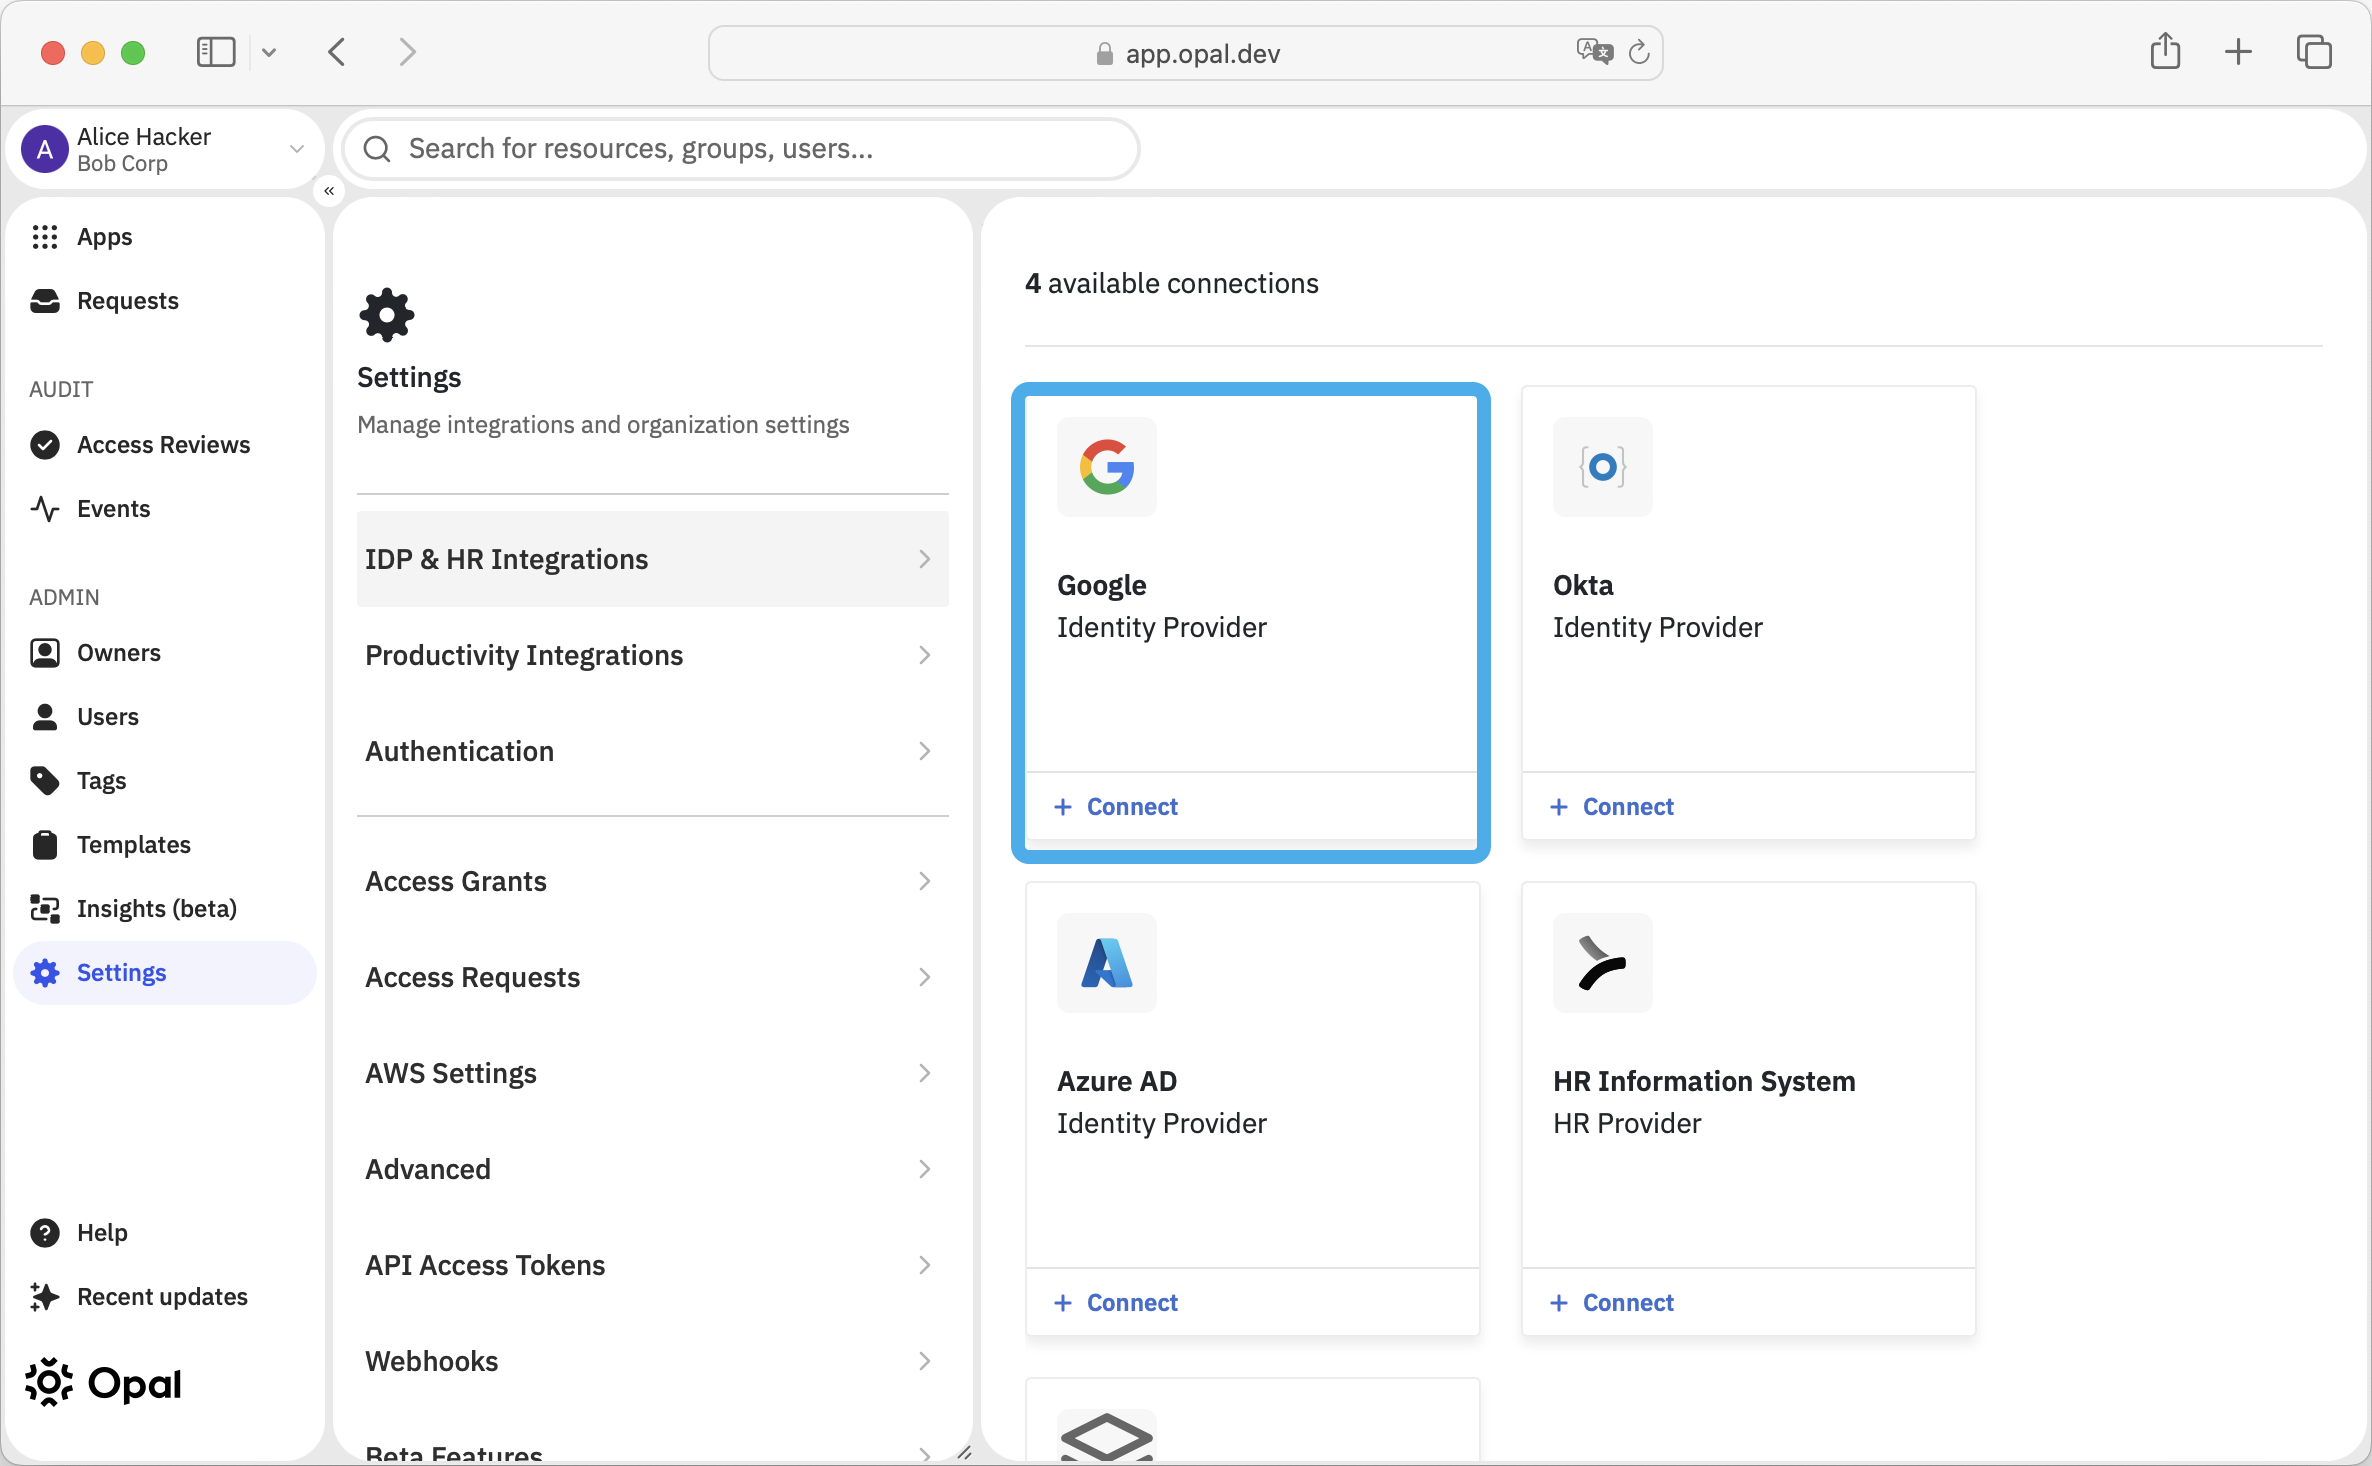Click the Users person icon
The height and width of the screenshot is (1466, 2372).
(45, 717)
